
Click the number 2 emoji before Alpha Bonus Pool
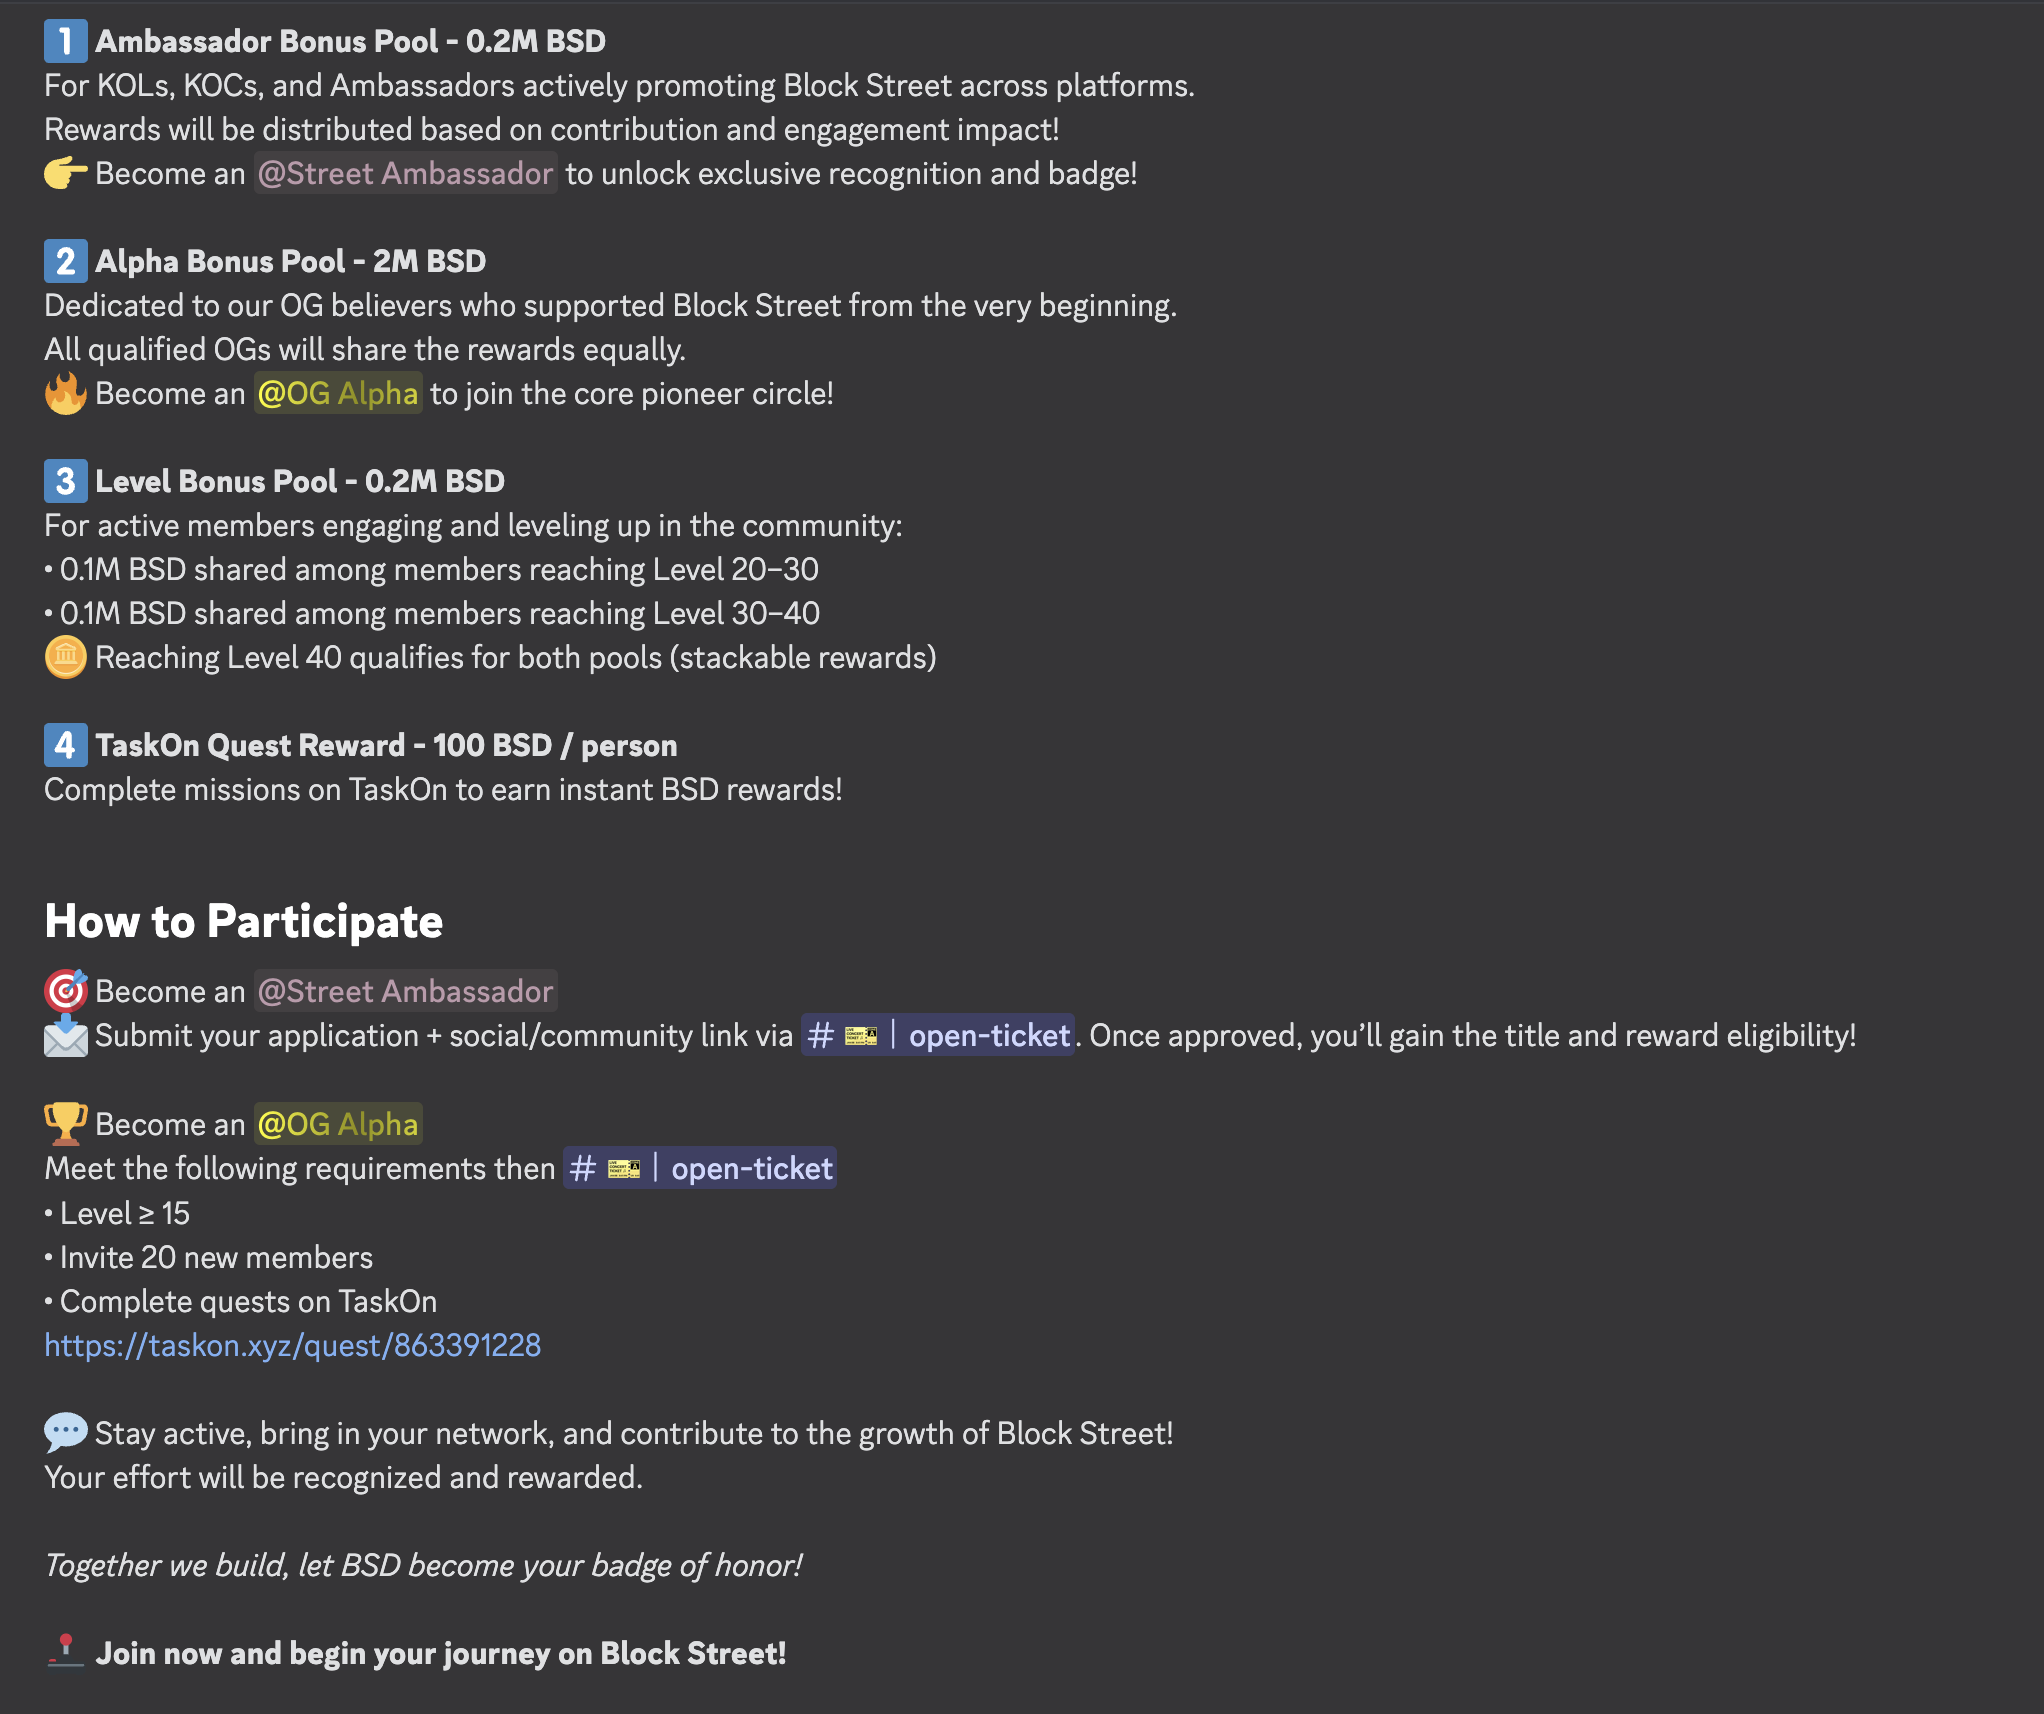pyautogui.click(x=65, y=261)
